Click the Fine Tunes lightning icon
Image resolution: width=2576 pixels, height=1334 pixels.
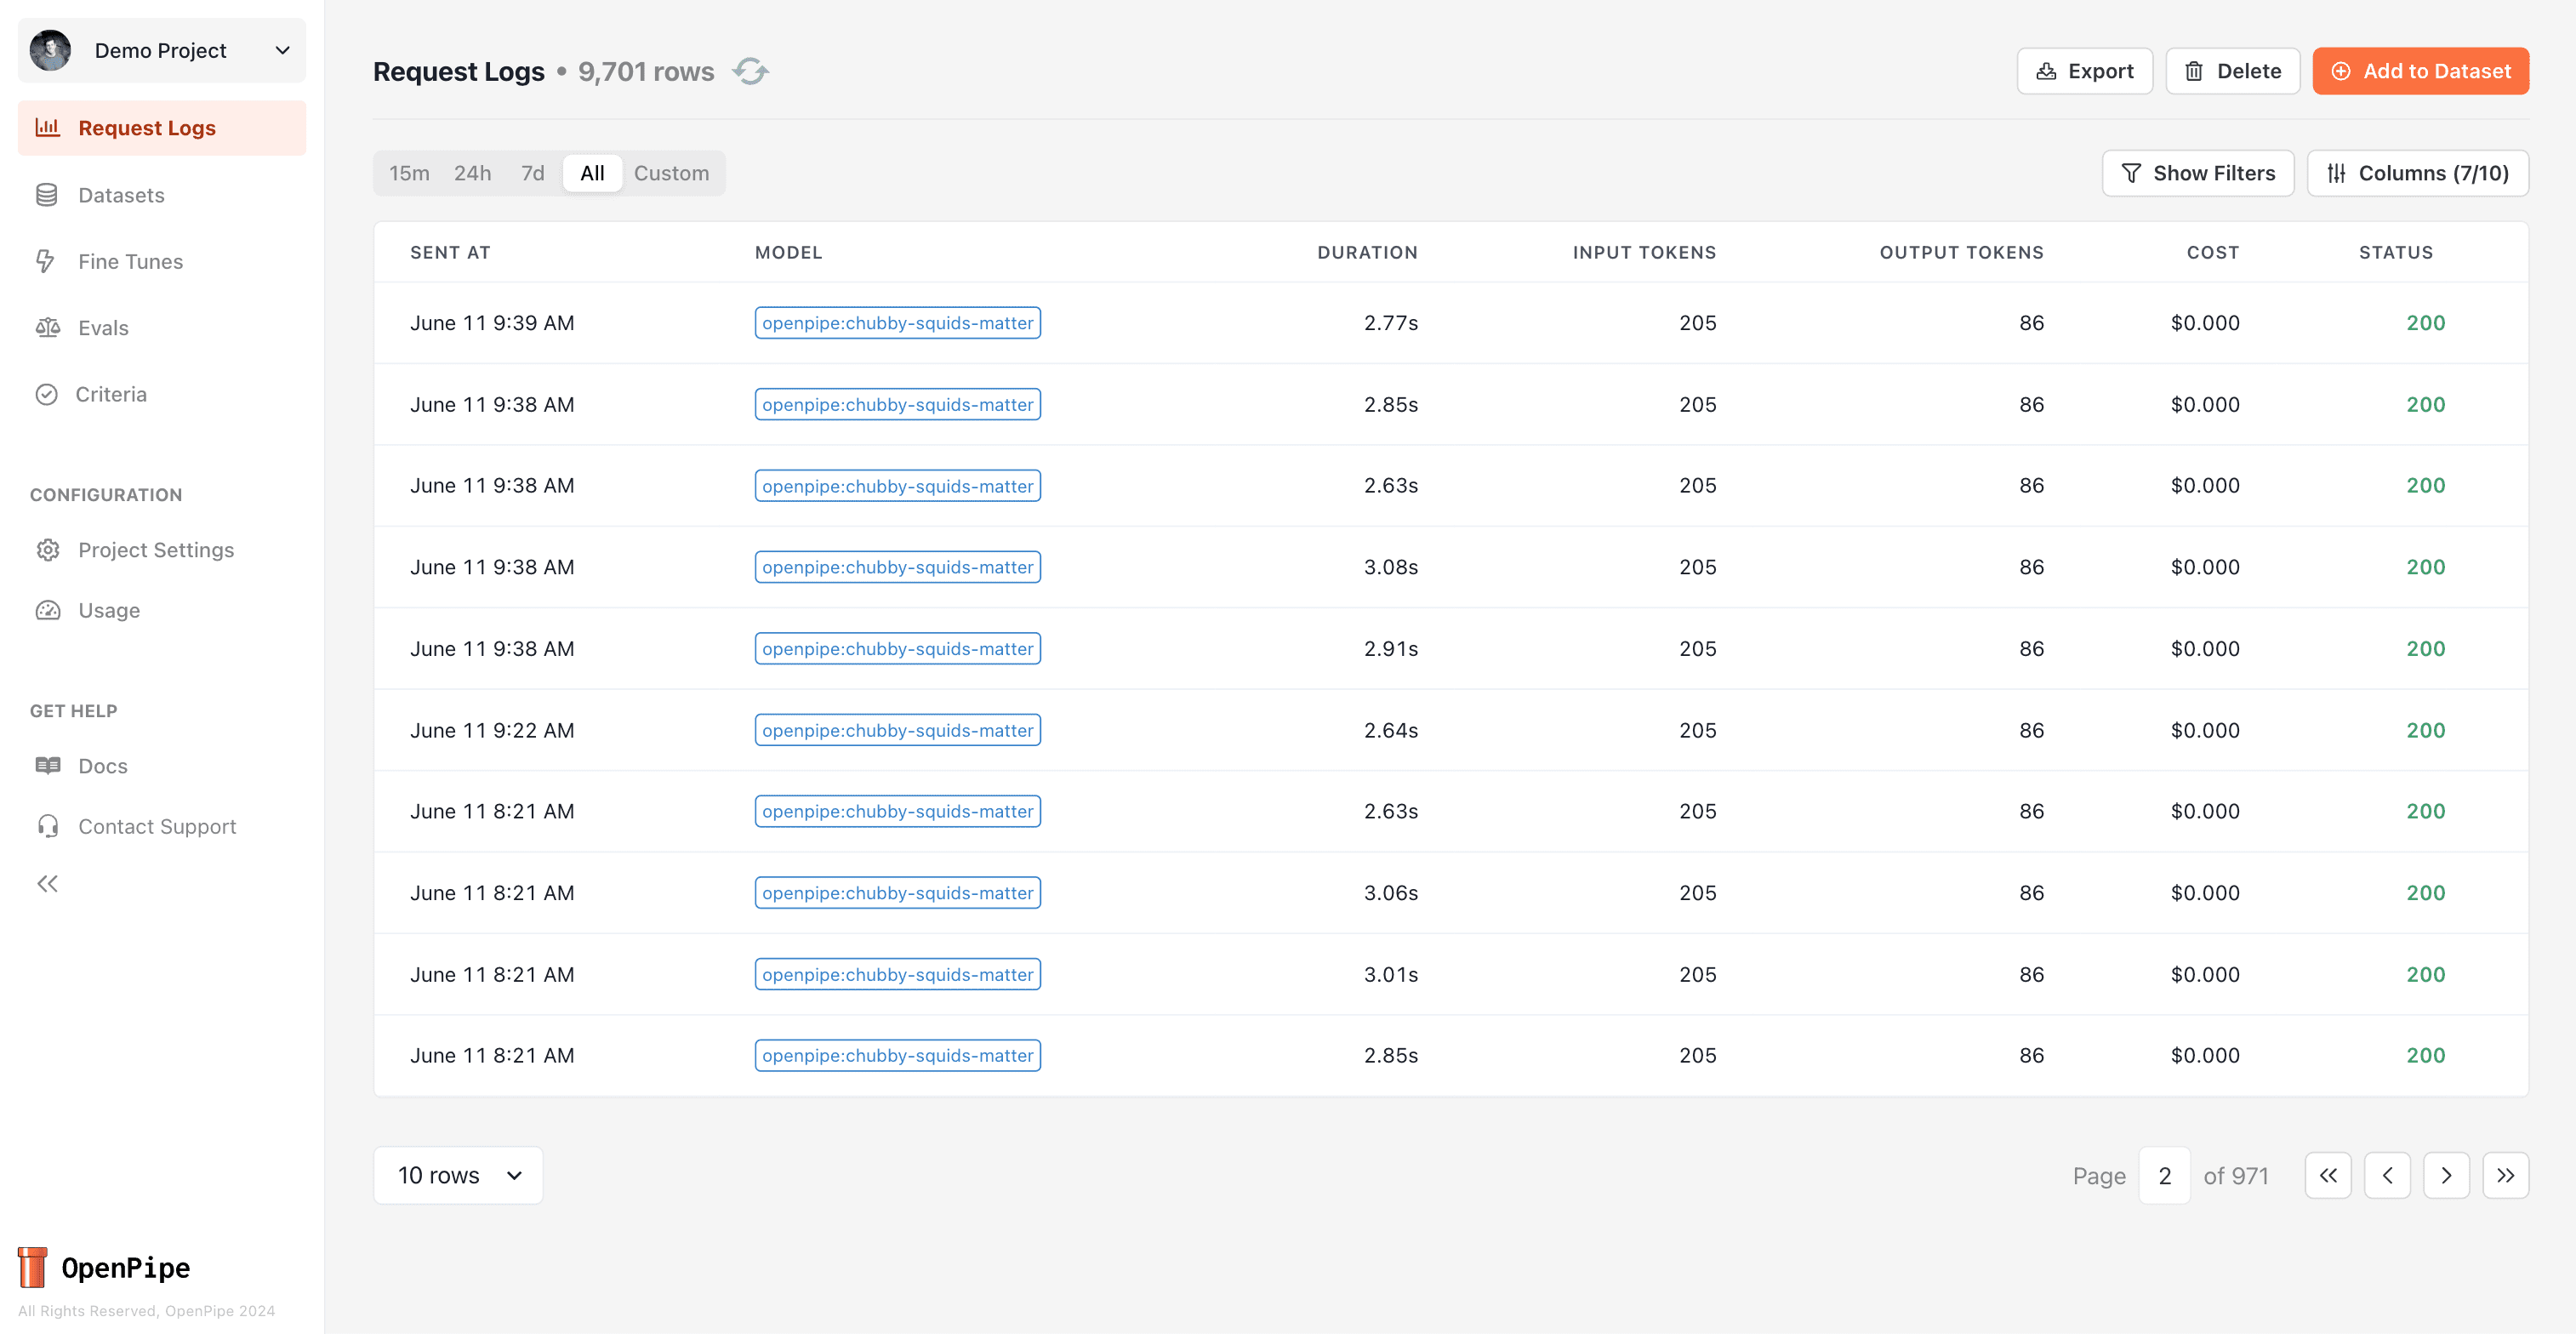pyautogui.click(x=47, y=261)
